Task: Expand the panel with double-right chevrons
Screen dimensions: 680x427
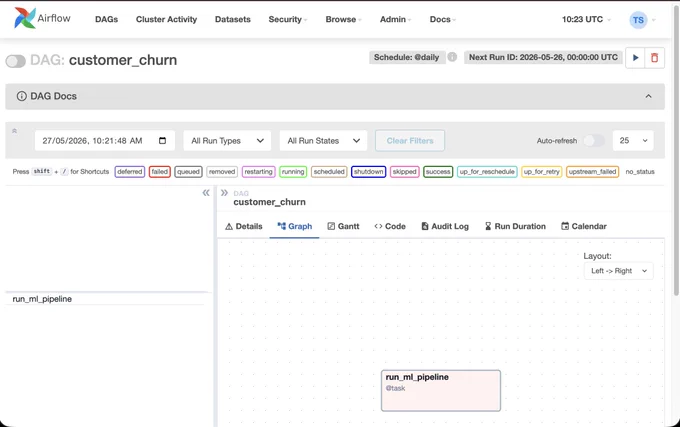Action: click(224, 193)
